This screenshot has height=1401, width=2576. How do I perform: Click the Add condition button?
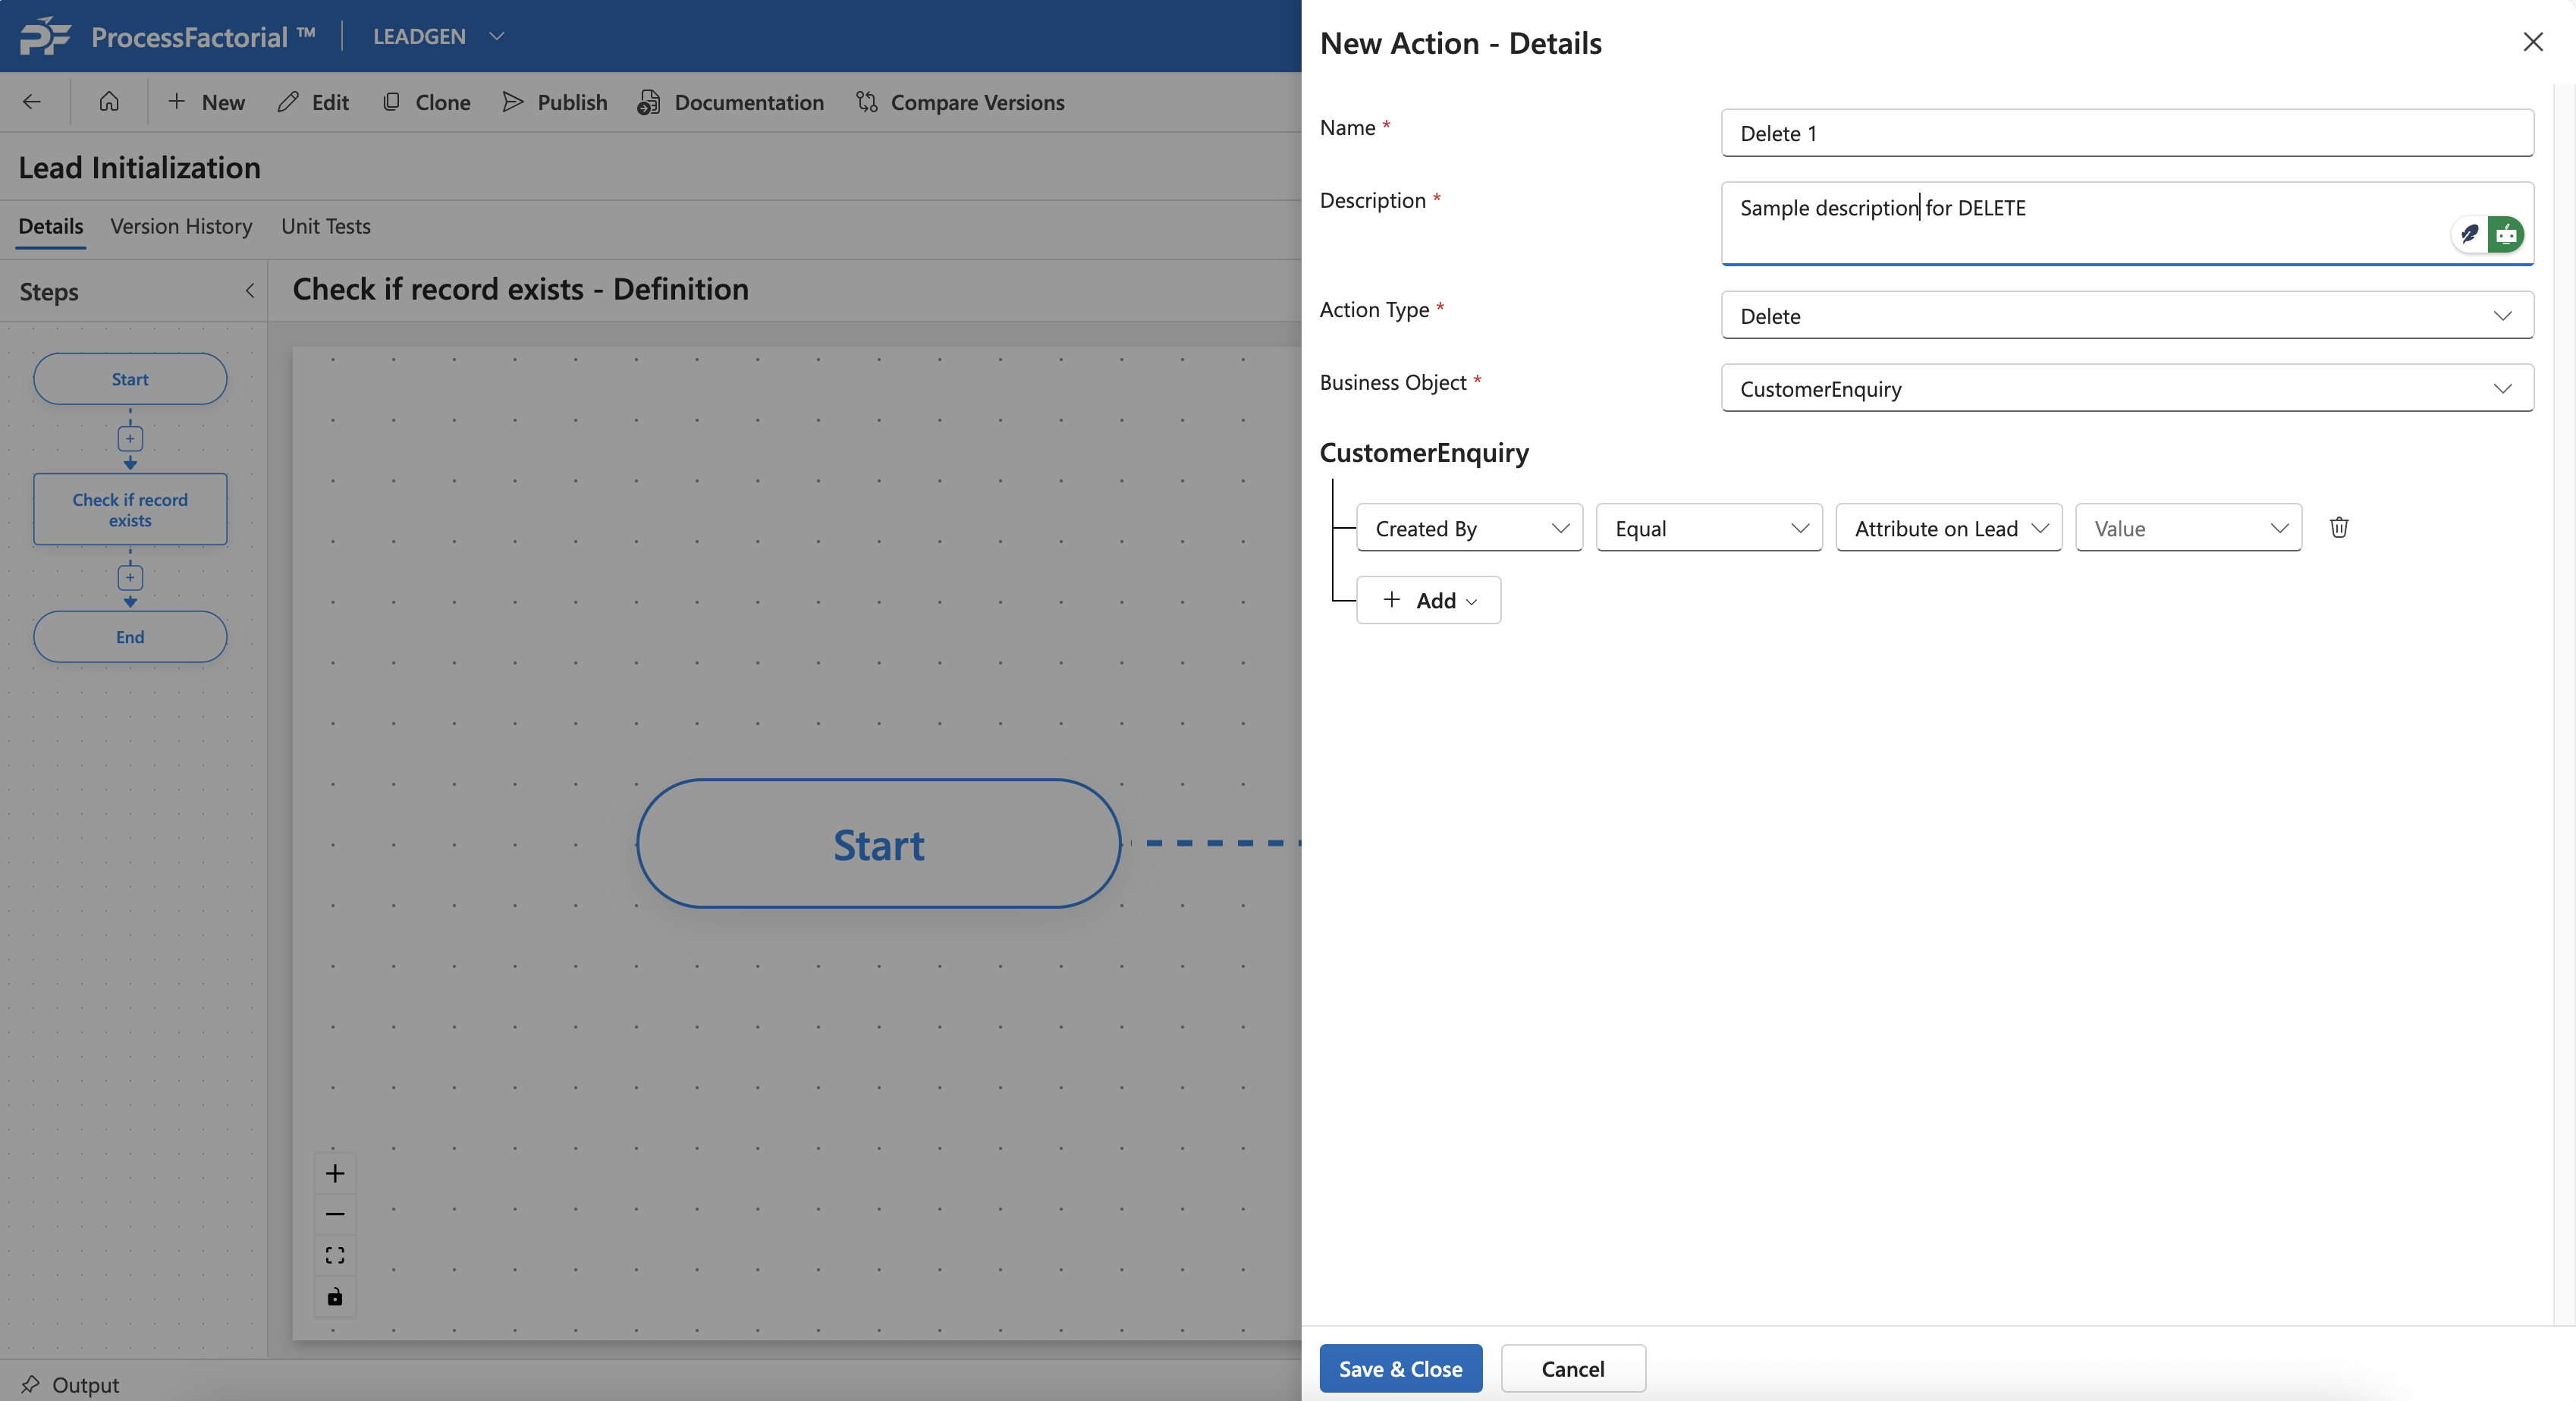coord(1428,600)
